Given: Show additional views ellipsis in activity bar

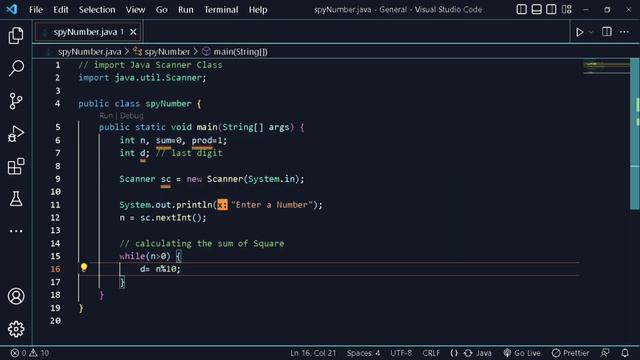Looking at the screenshot, I should point(16,231).
